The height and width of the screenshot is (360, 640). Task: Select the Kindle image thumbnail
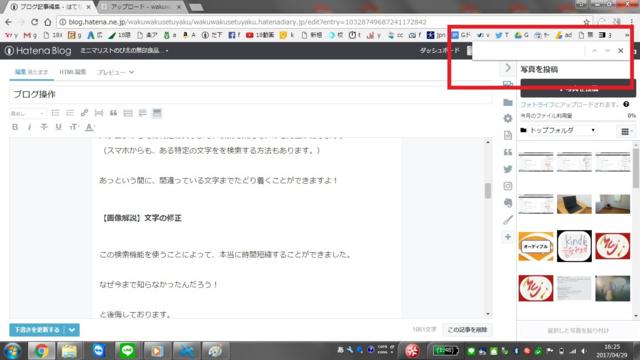coord(574,246)
